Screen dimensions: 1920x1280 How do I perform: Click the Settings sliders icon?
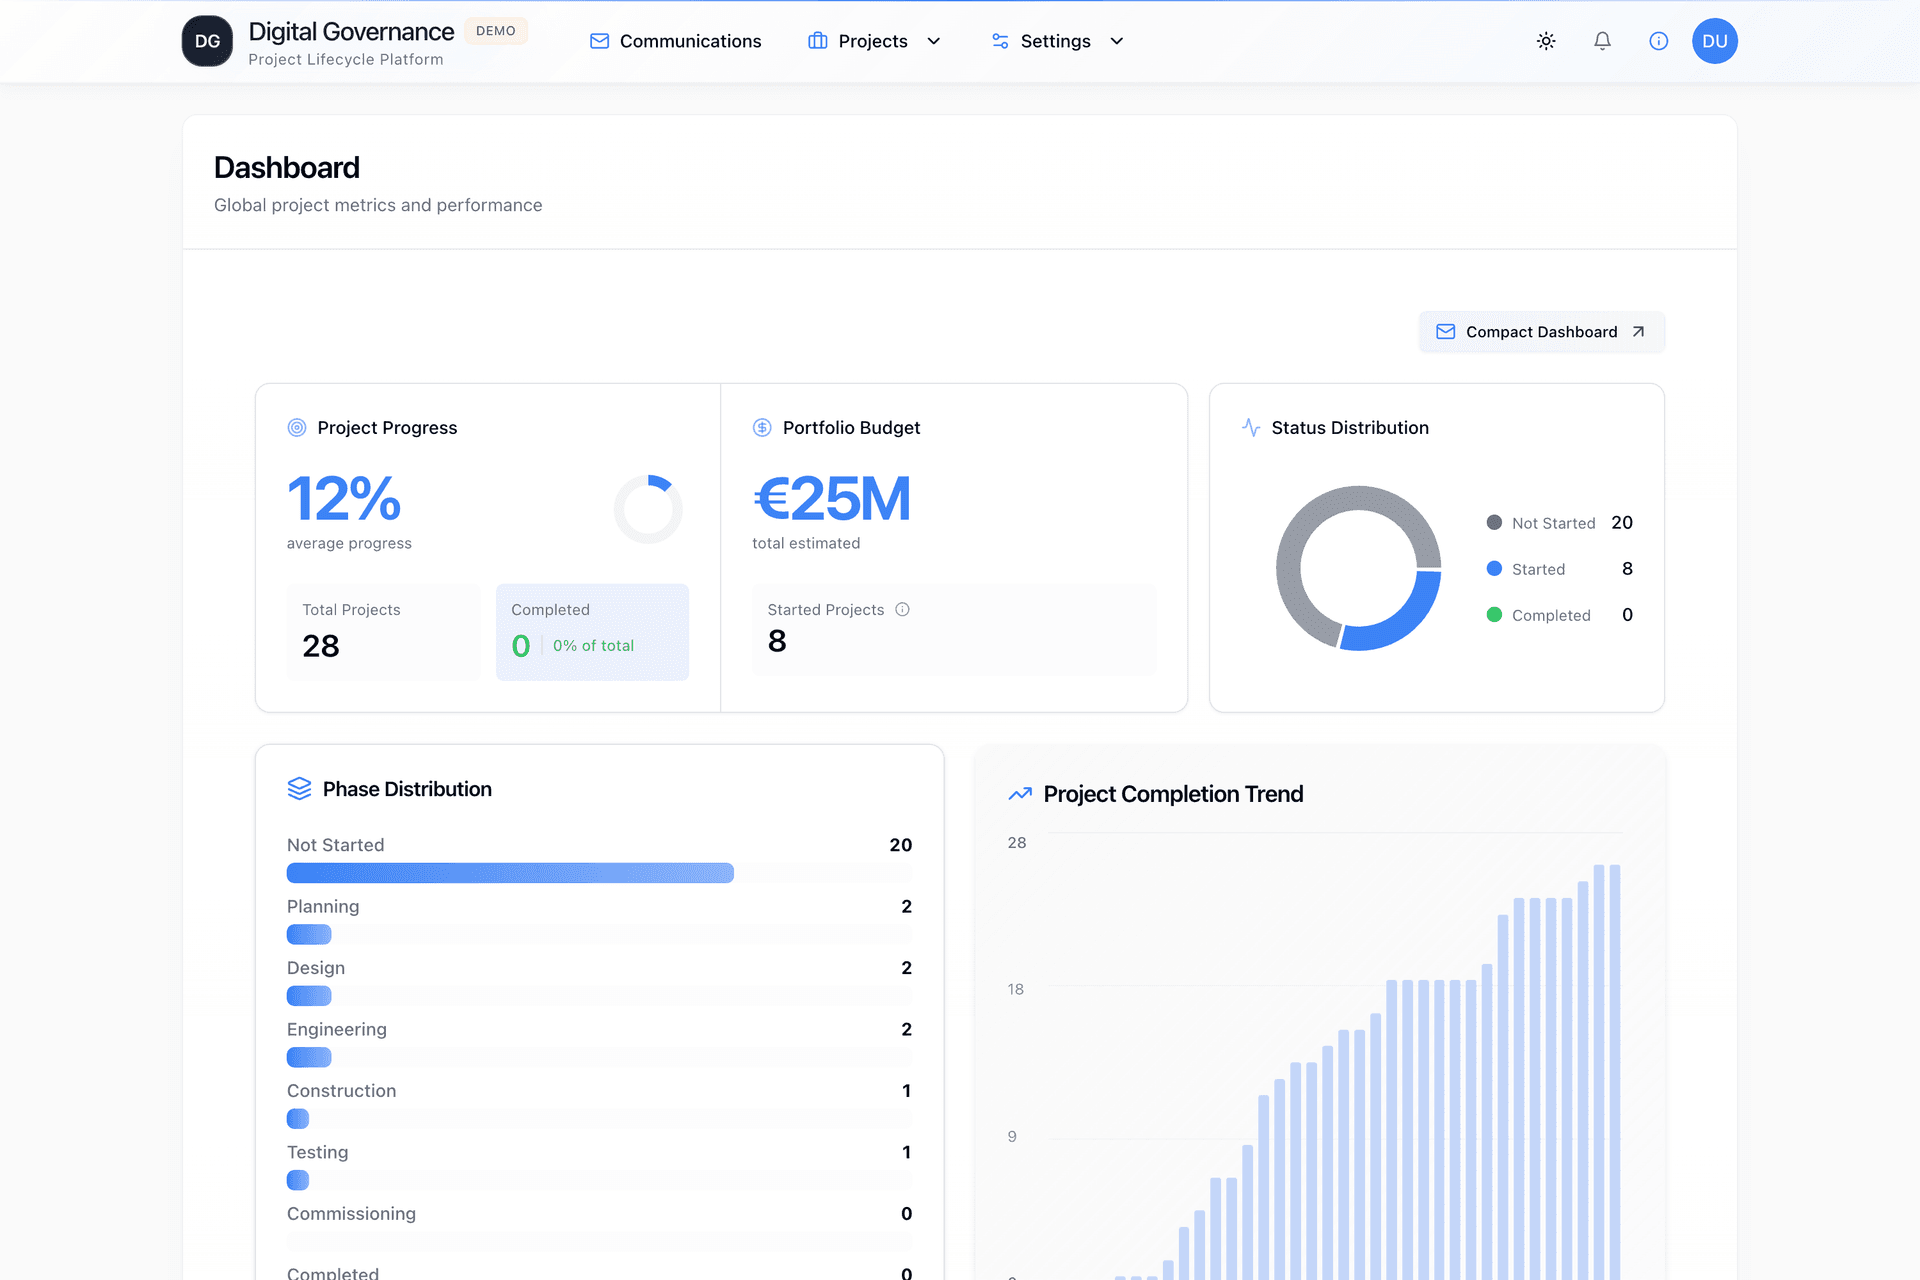coord(1000,41)
